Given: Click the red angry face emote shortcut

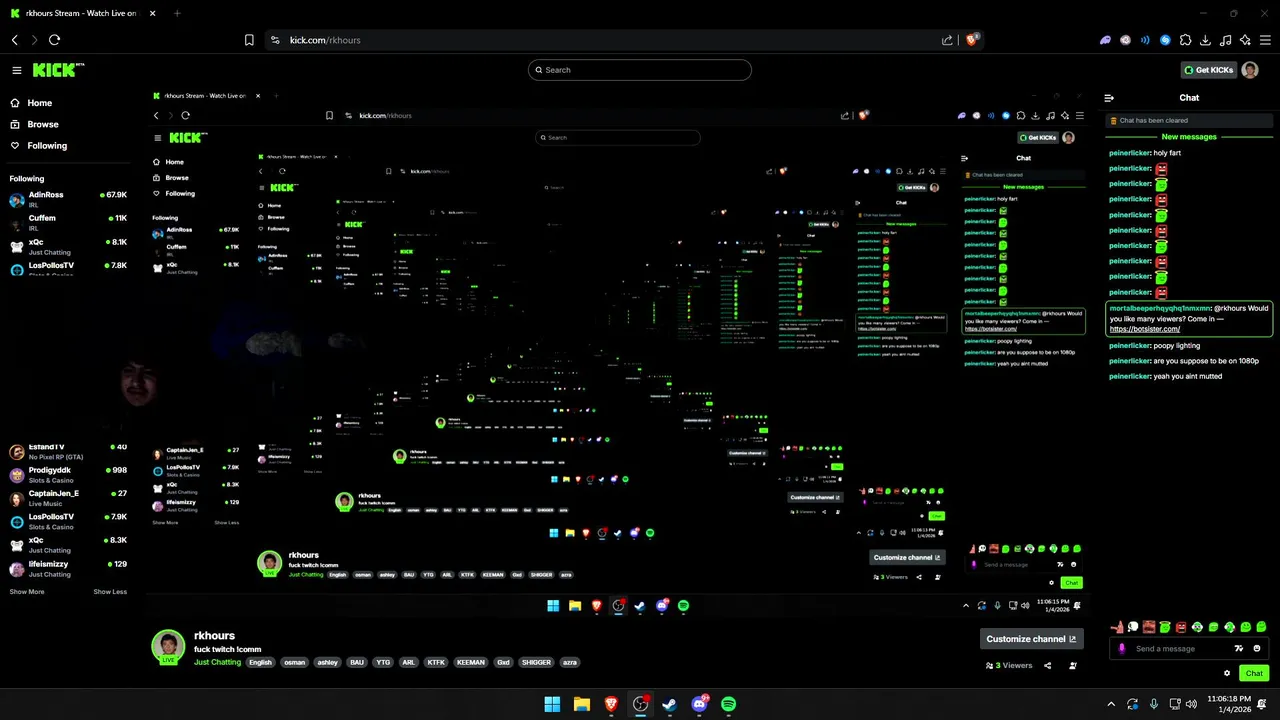Looking at the screenshot, I should tap(1181, 627).
